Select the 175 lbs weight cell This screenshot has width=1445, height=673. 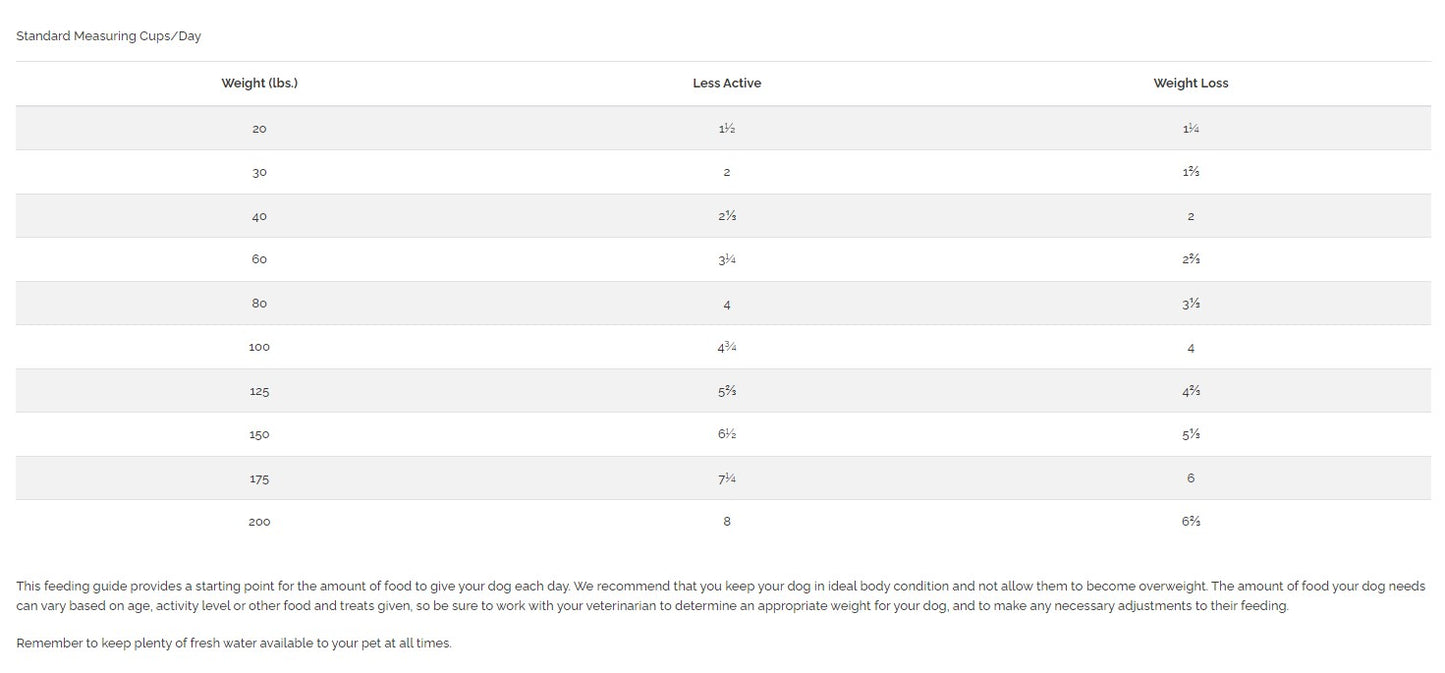[x=259, y=478]
